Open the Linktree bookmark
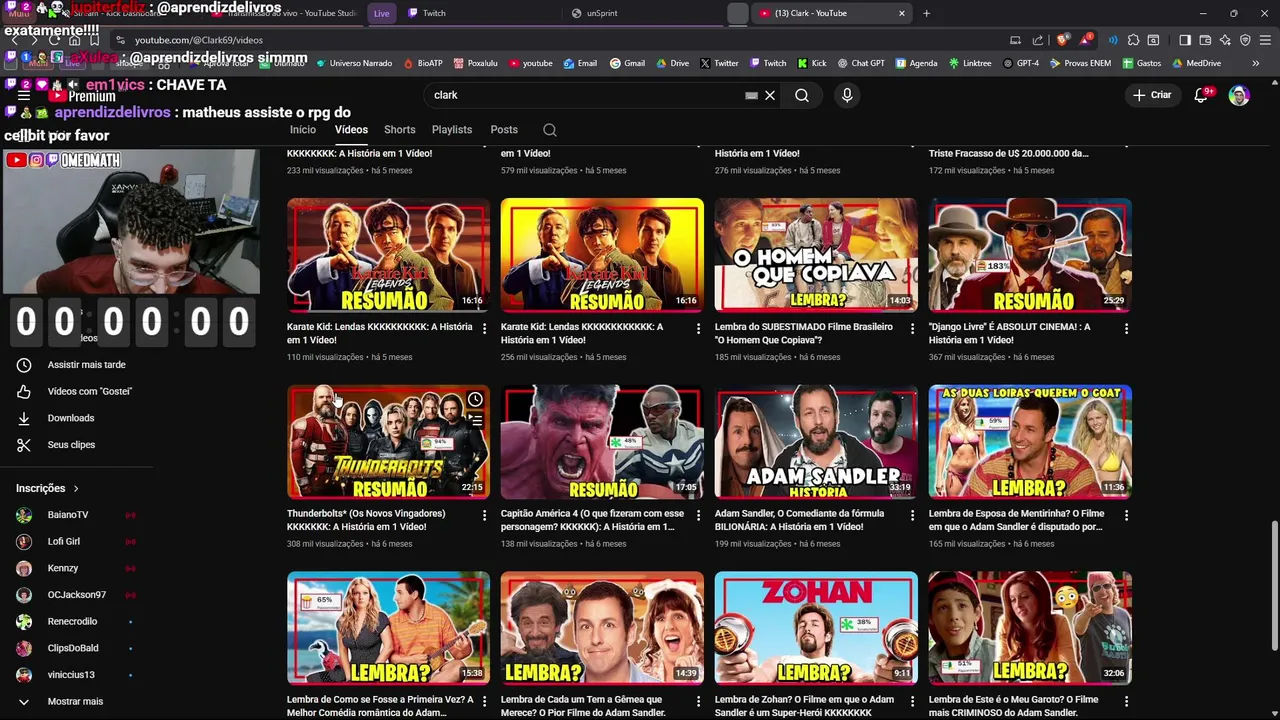Image resolution: width=1280 pixels, height=720 pixels. coord(969,63)
